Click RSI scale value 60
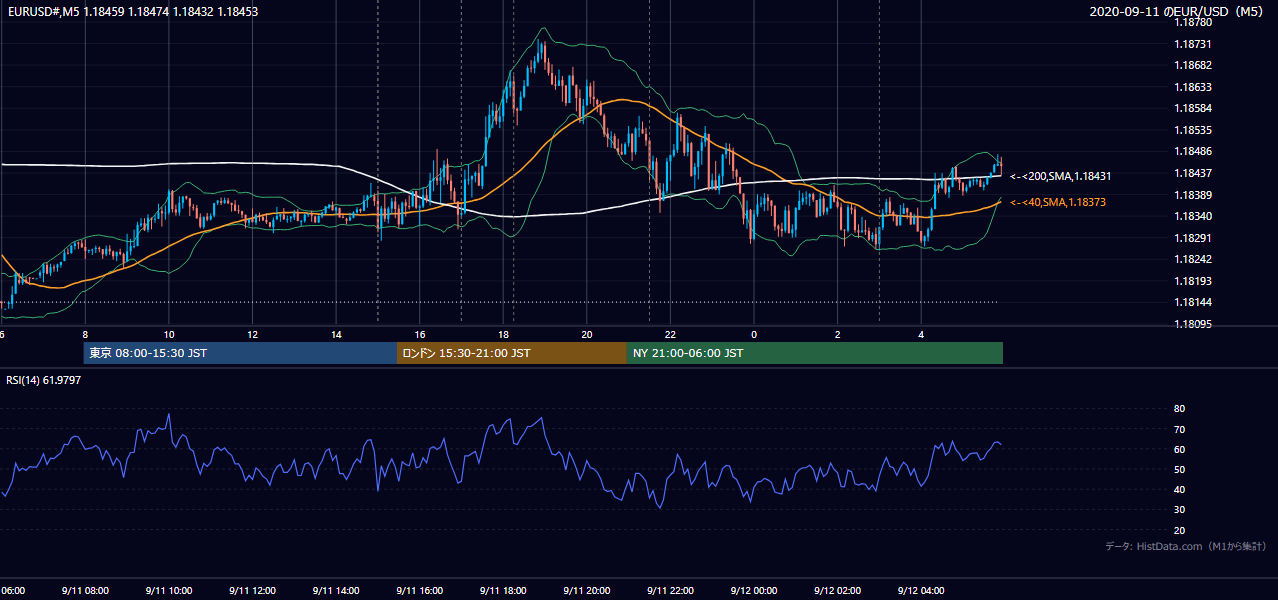Image resolution: width=1278 pixels, height=600 pixels. click(1179, 449)
